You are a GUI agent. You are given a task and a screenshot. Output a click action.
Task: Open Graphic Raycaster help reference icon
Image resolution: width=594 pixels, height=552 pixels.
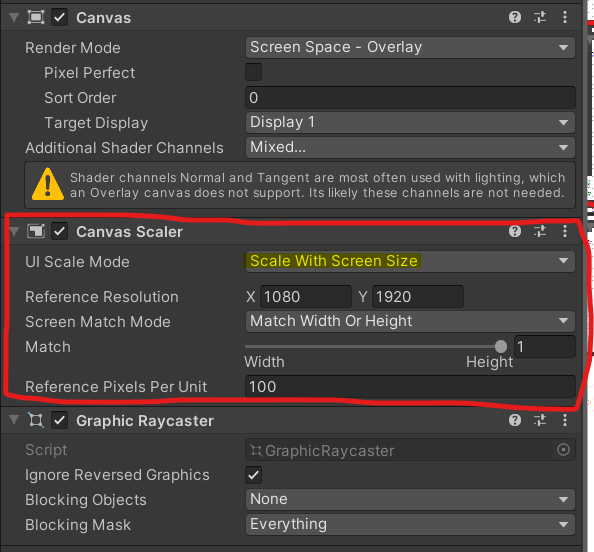point(514,420)
